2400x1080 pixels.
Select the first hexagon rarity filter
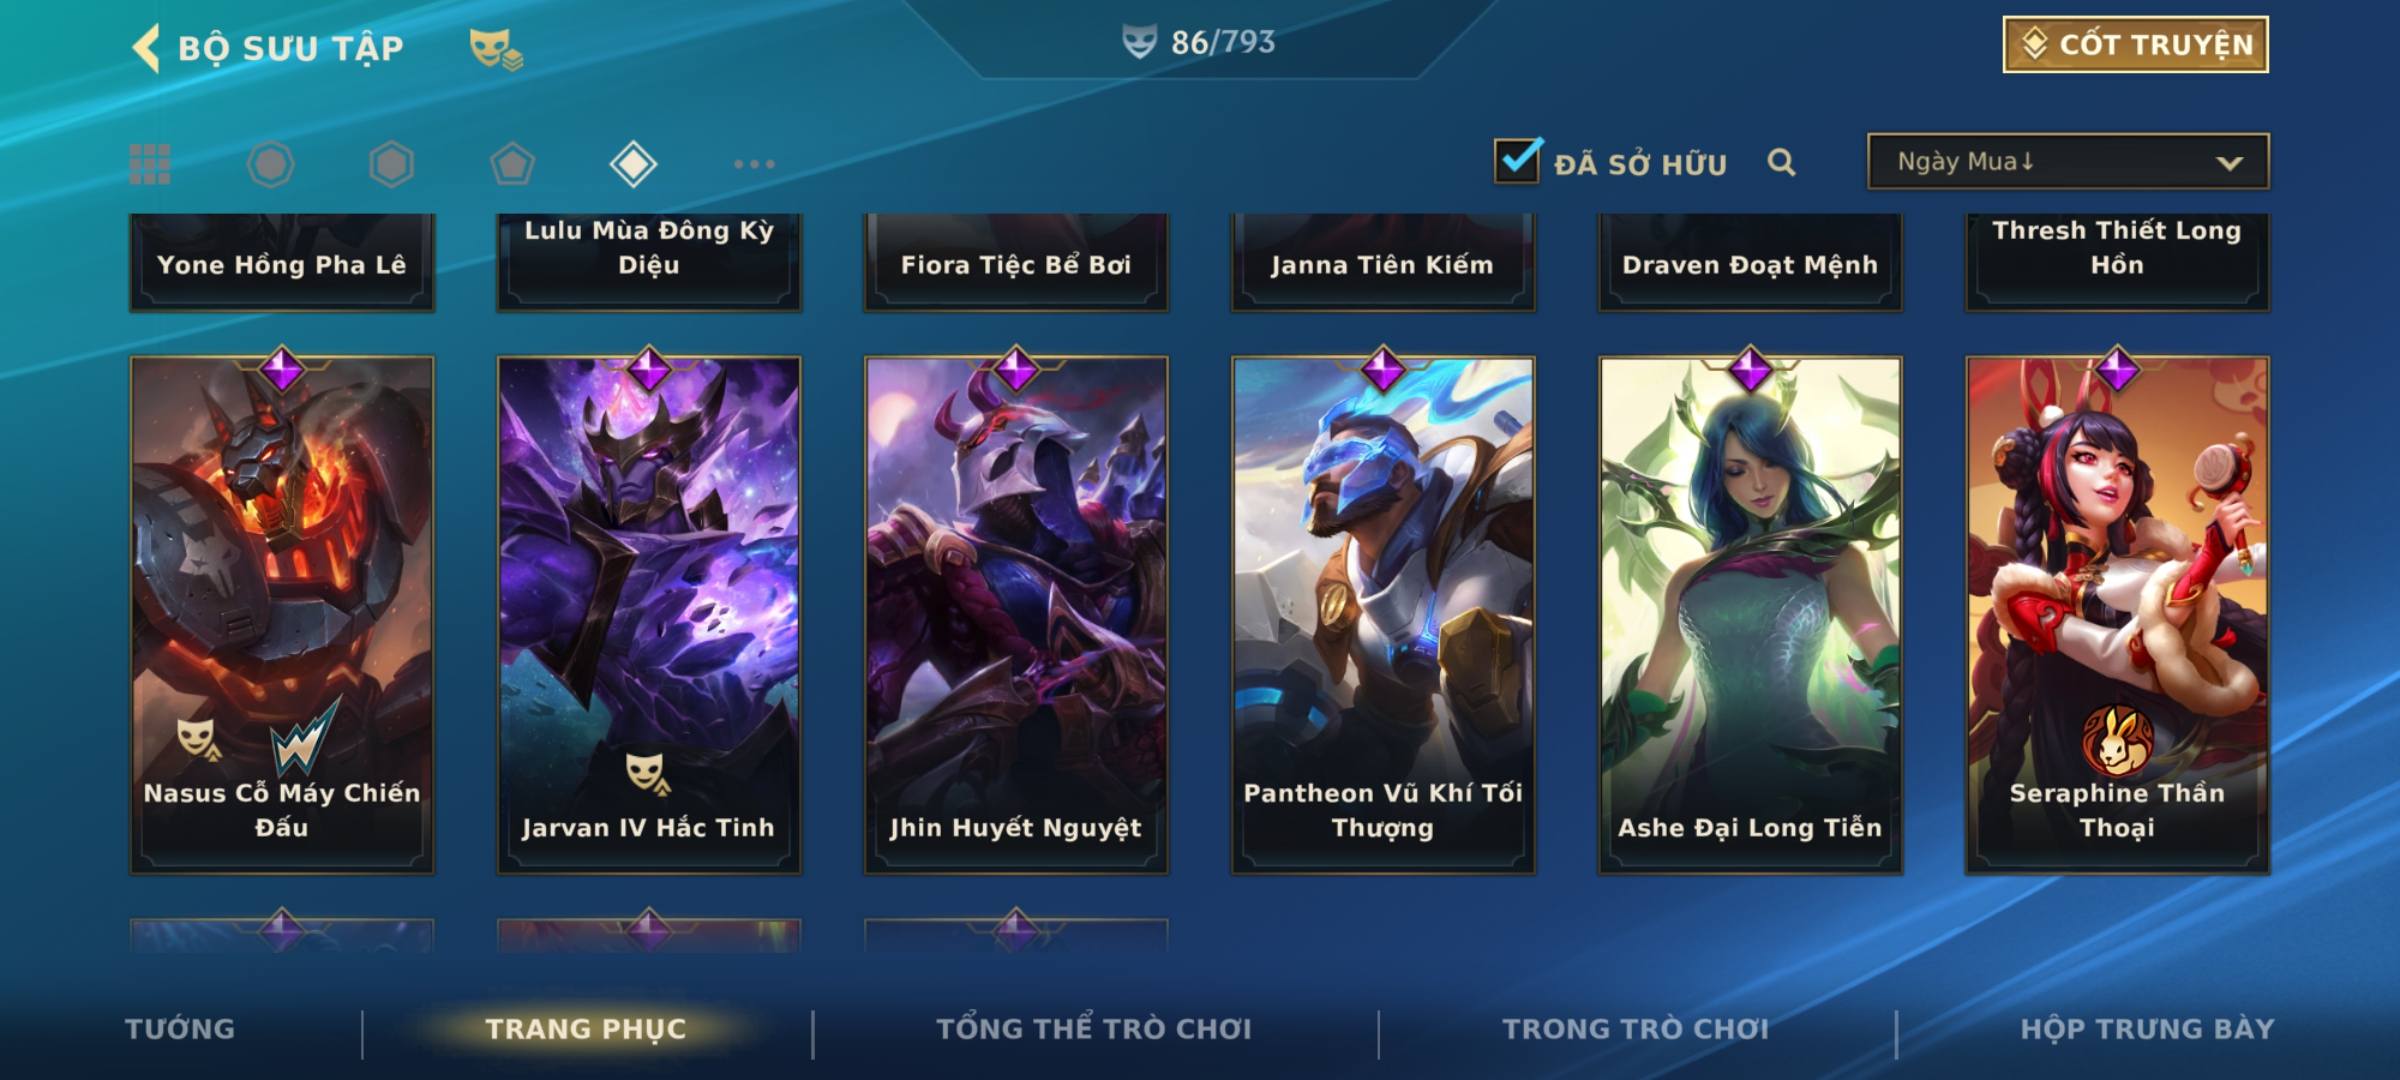270,164
